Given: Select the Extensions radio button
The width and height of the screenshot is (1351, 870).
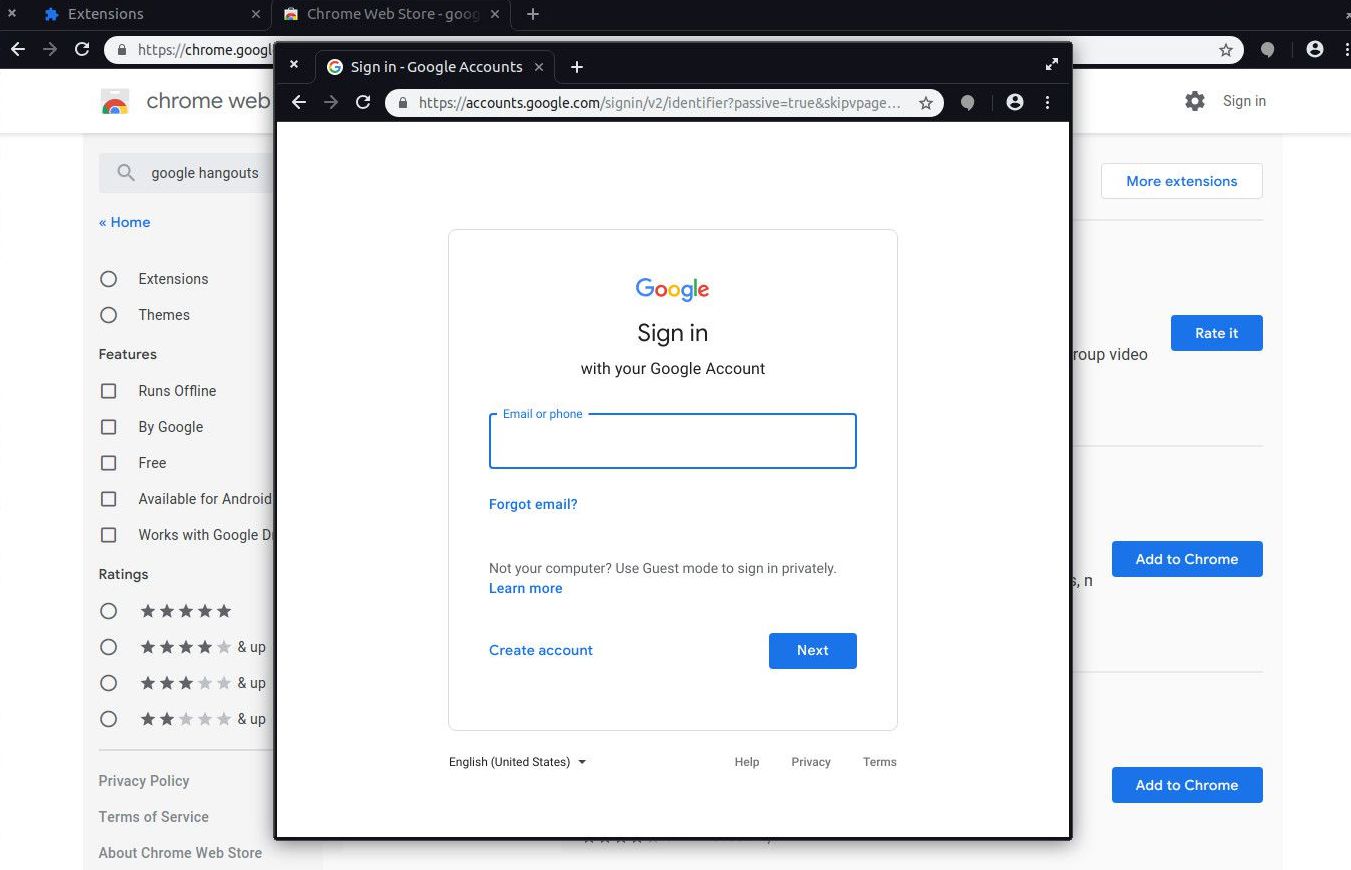Looking at the screenshot, I should click(108, 279).
